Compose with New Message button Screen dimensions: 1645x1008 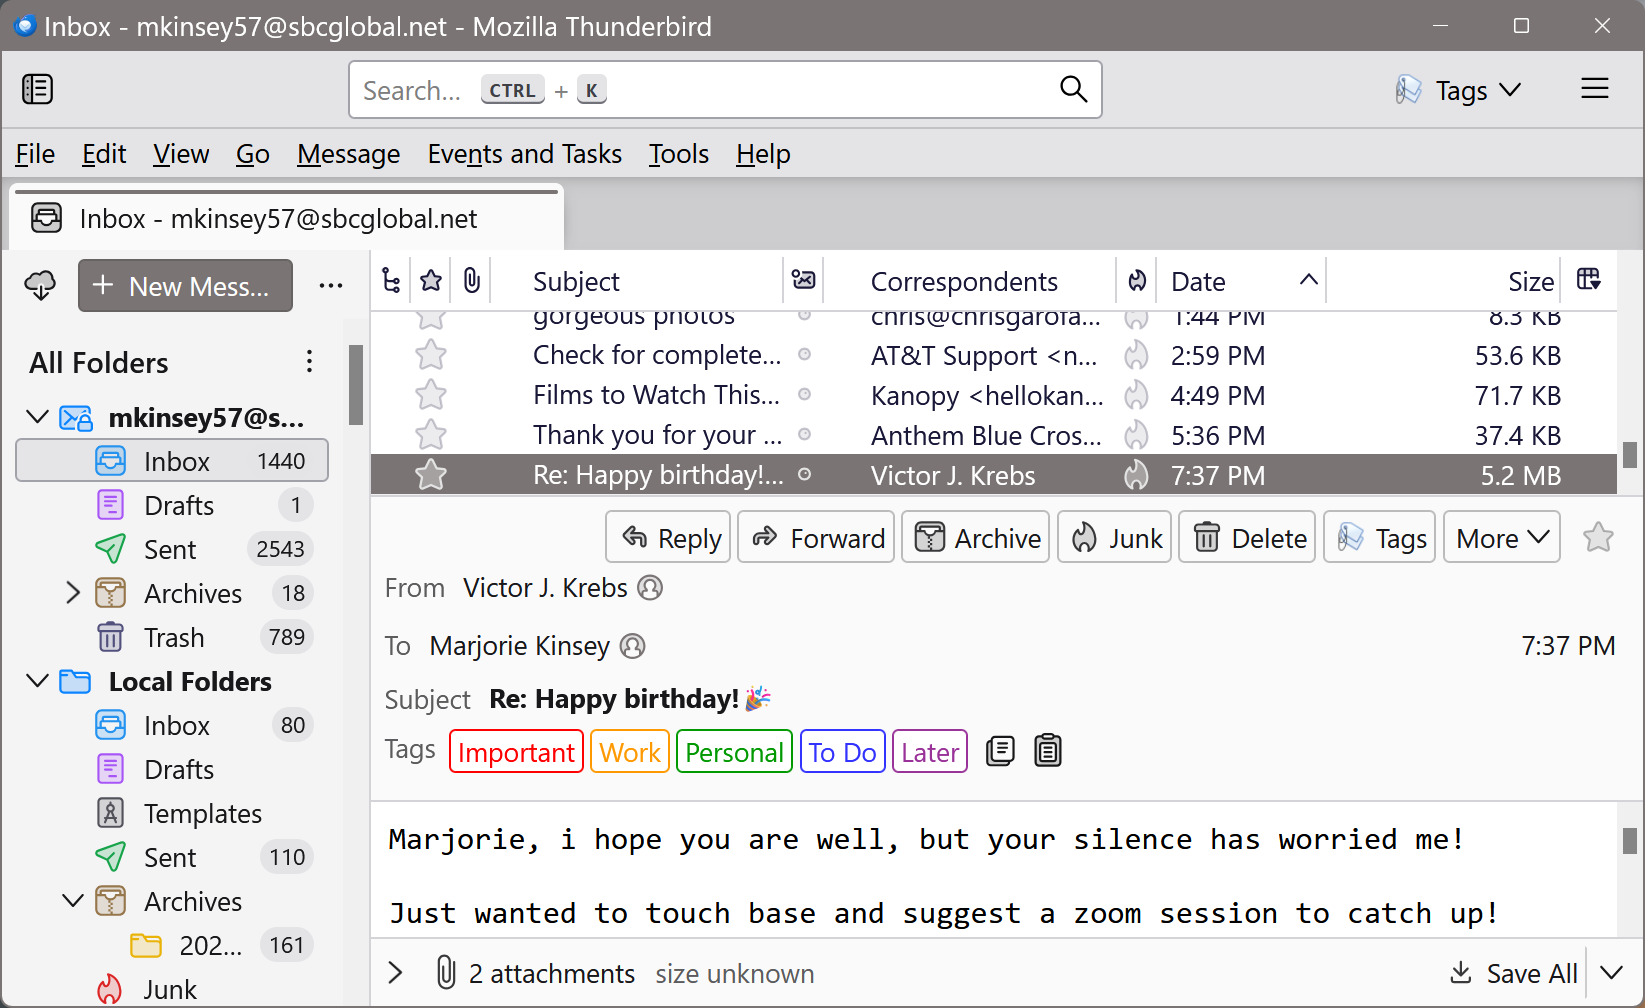click(x=185, y=286)
